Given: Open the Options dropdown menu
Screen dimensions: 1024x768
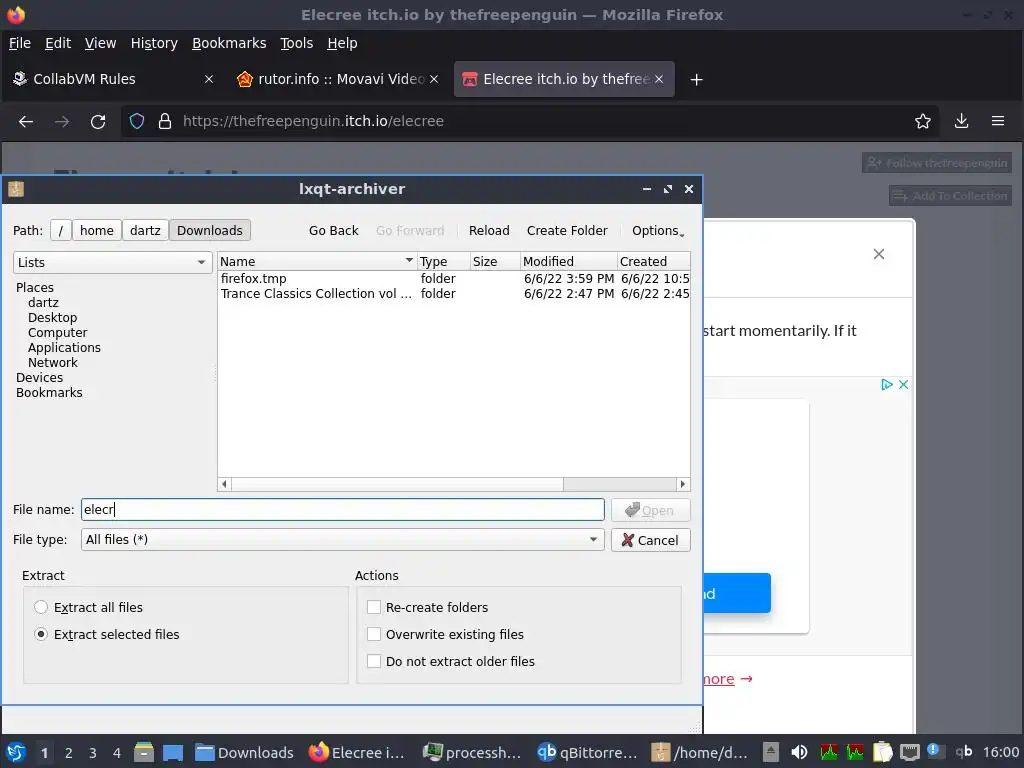Looking at the screenshot, I should tap(658, 231).
